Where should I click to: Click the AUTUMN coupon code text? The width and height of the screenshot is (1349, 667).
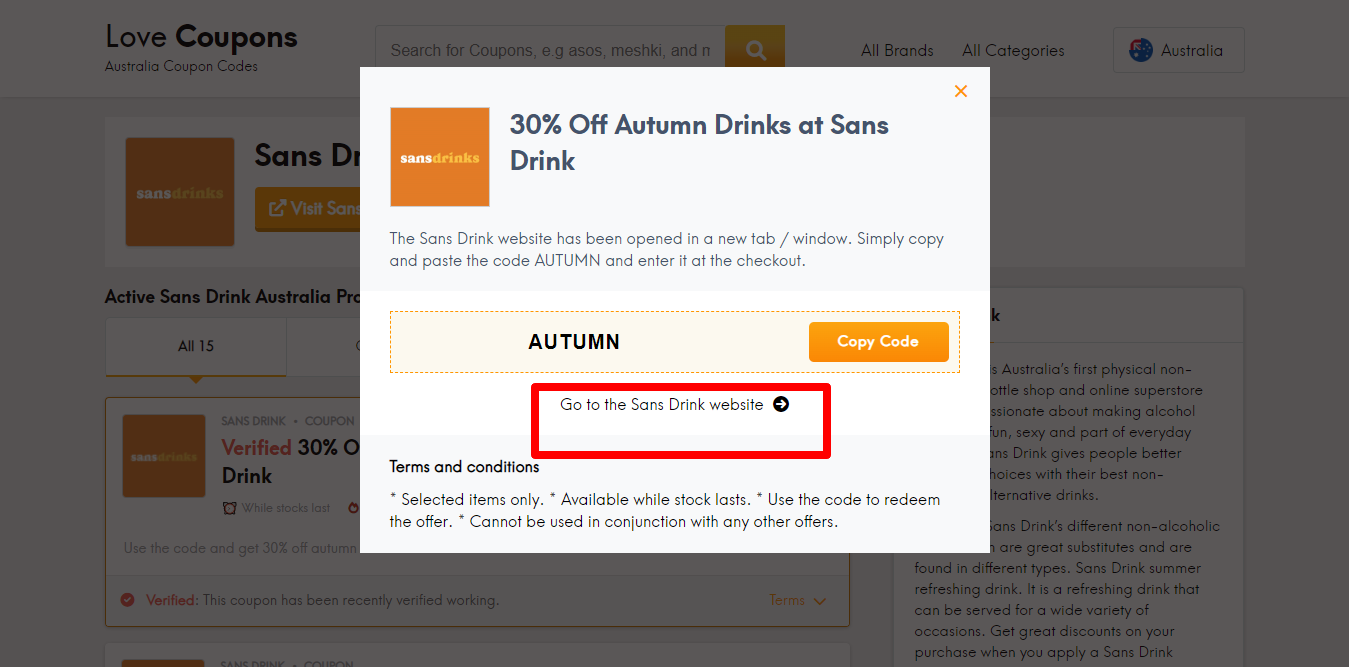pyautogui.click(x=574, y=342)
